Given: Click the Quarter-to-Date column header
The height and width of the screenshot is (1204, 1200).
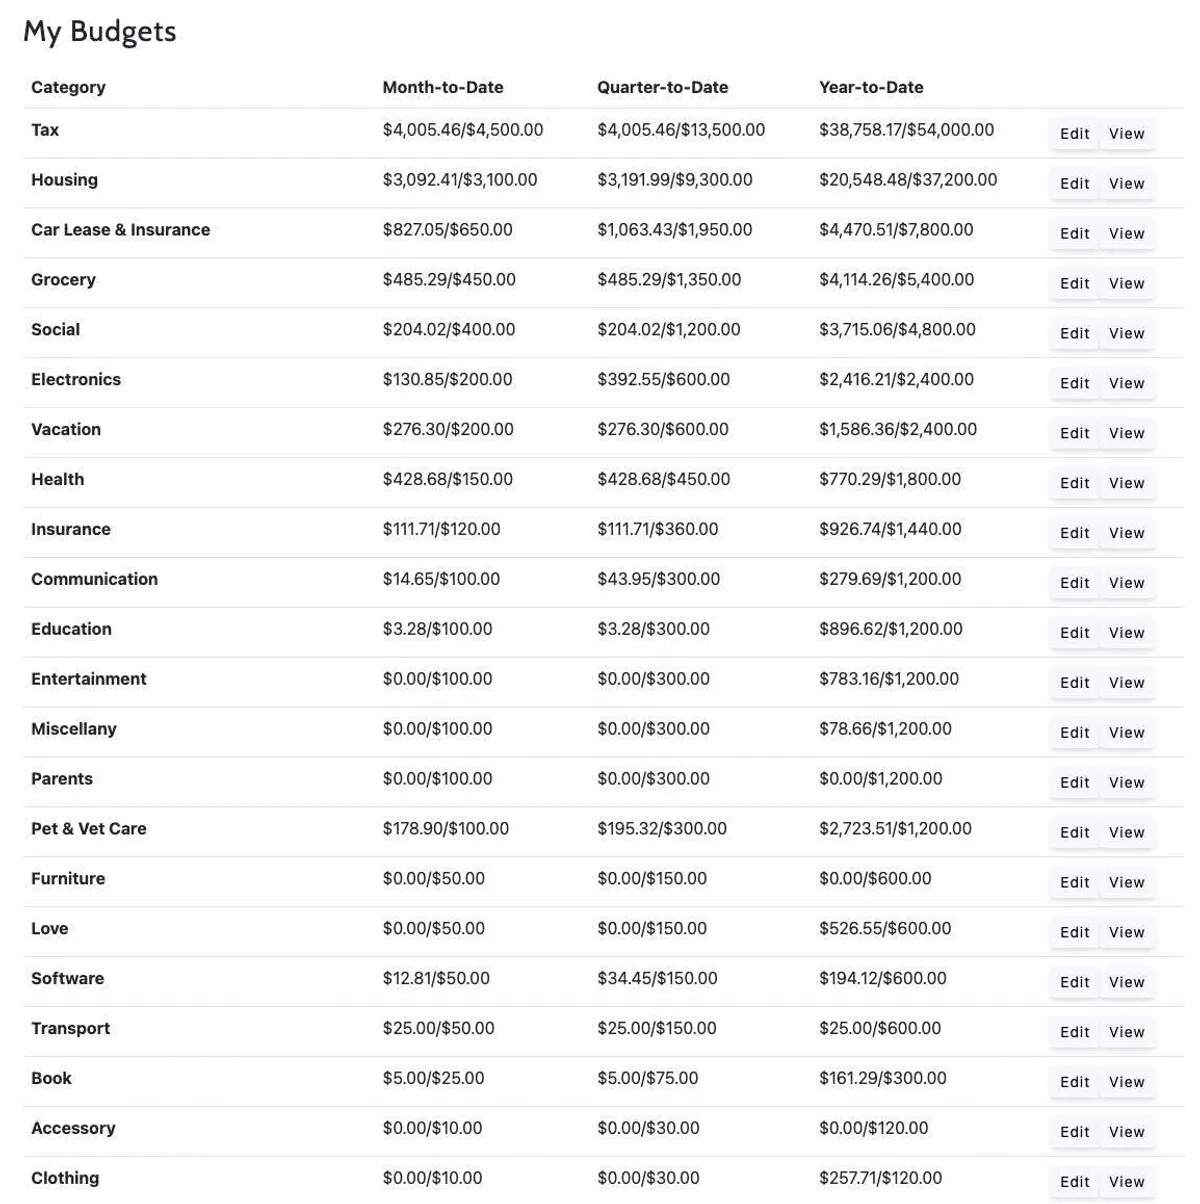Looking at the screenshot, I should [662, 87].
